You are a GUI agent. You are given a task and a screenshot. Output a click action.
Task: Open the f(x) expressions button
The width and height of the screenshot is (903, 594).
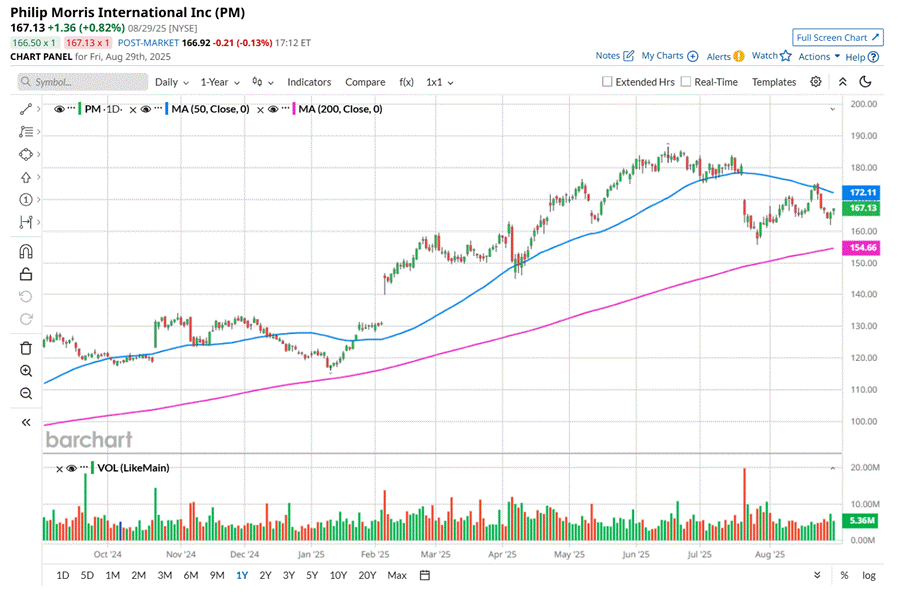tap(406, 82)
